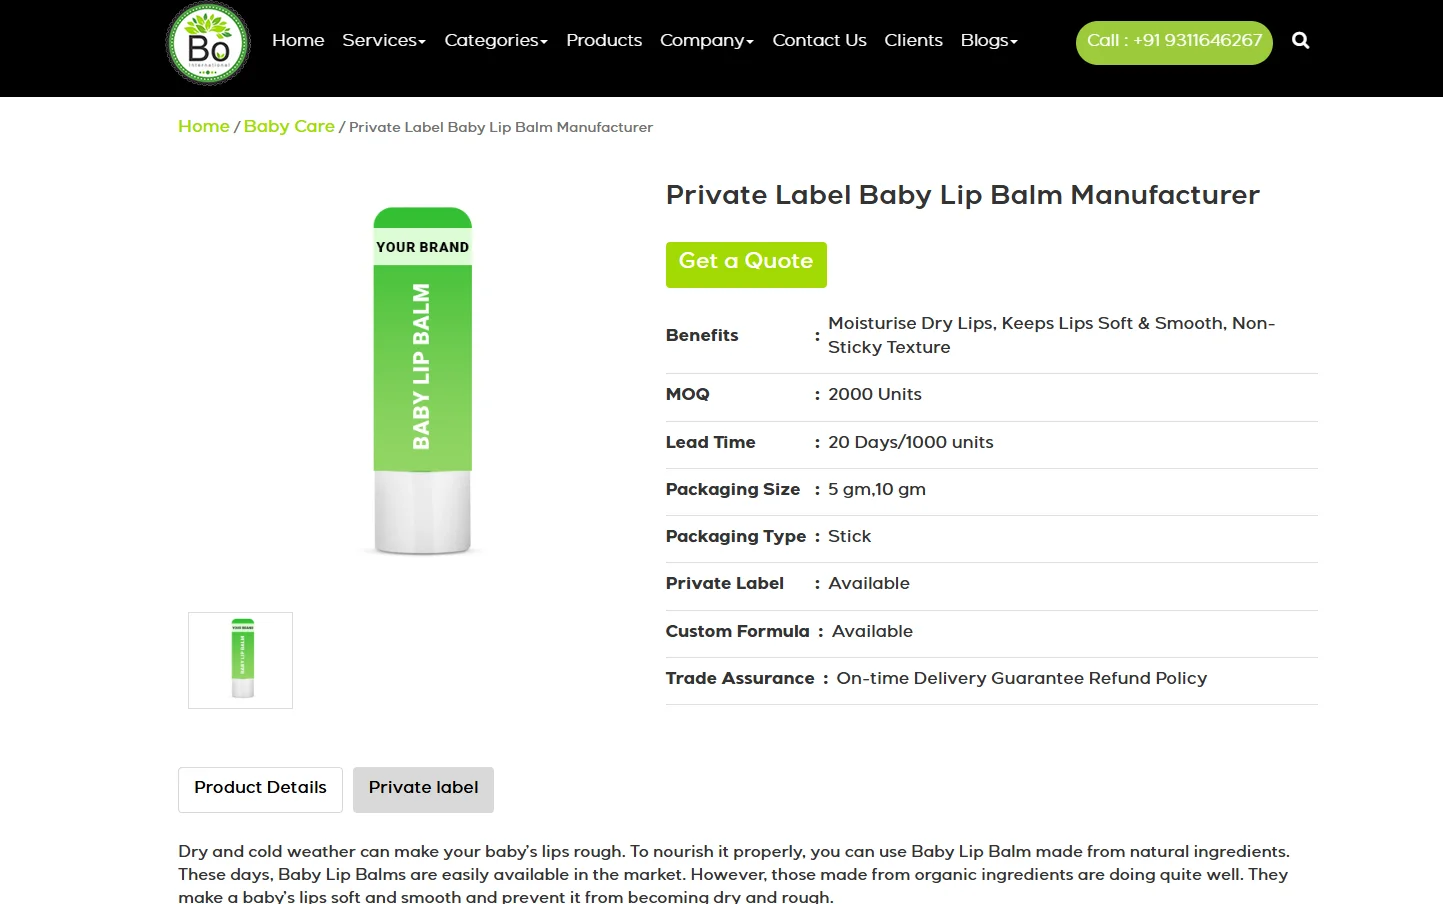Viewport: 1443px width, 904px height.
Task: Select the Products menu item
Action: [604, 40]
